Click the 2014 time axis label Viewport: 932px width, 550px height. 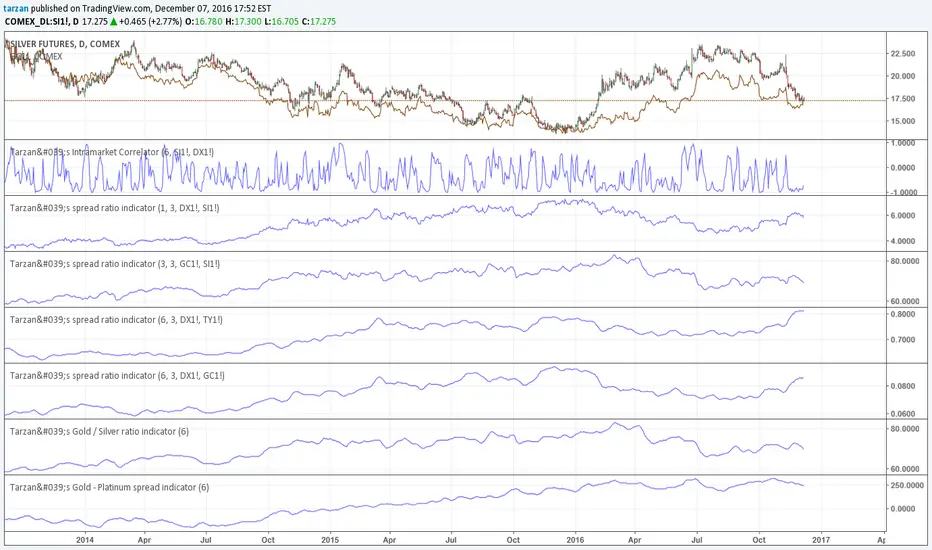[x=85, y=540]
